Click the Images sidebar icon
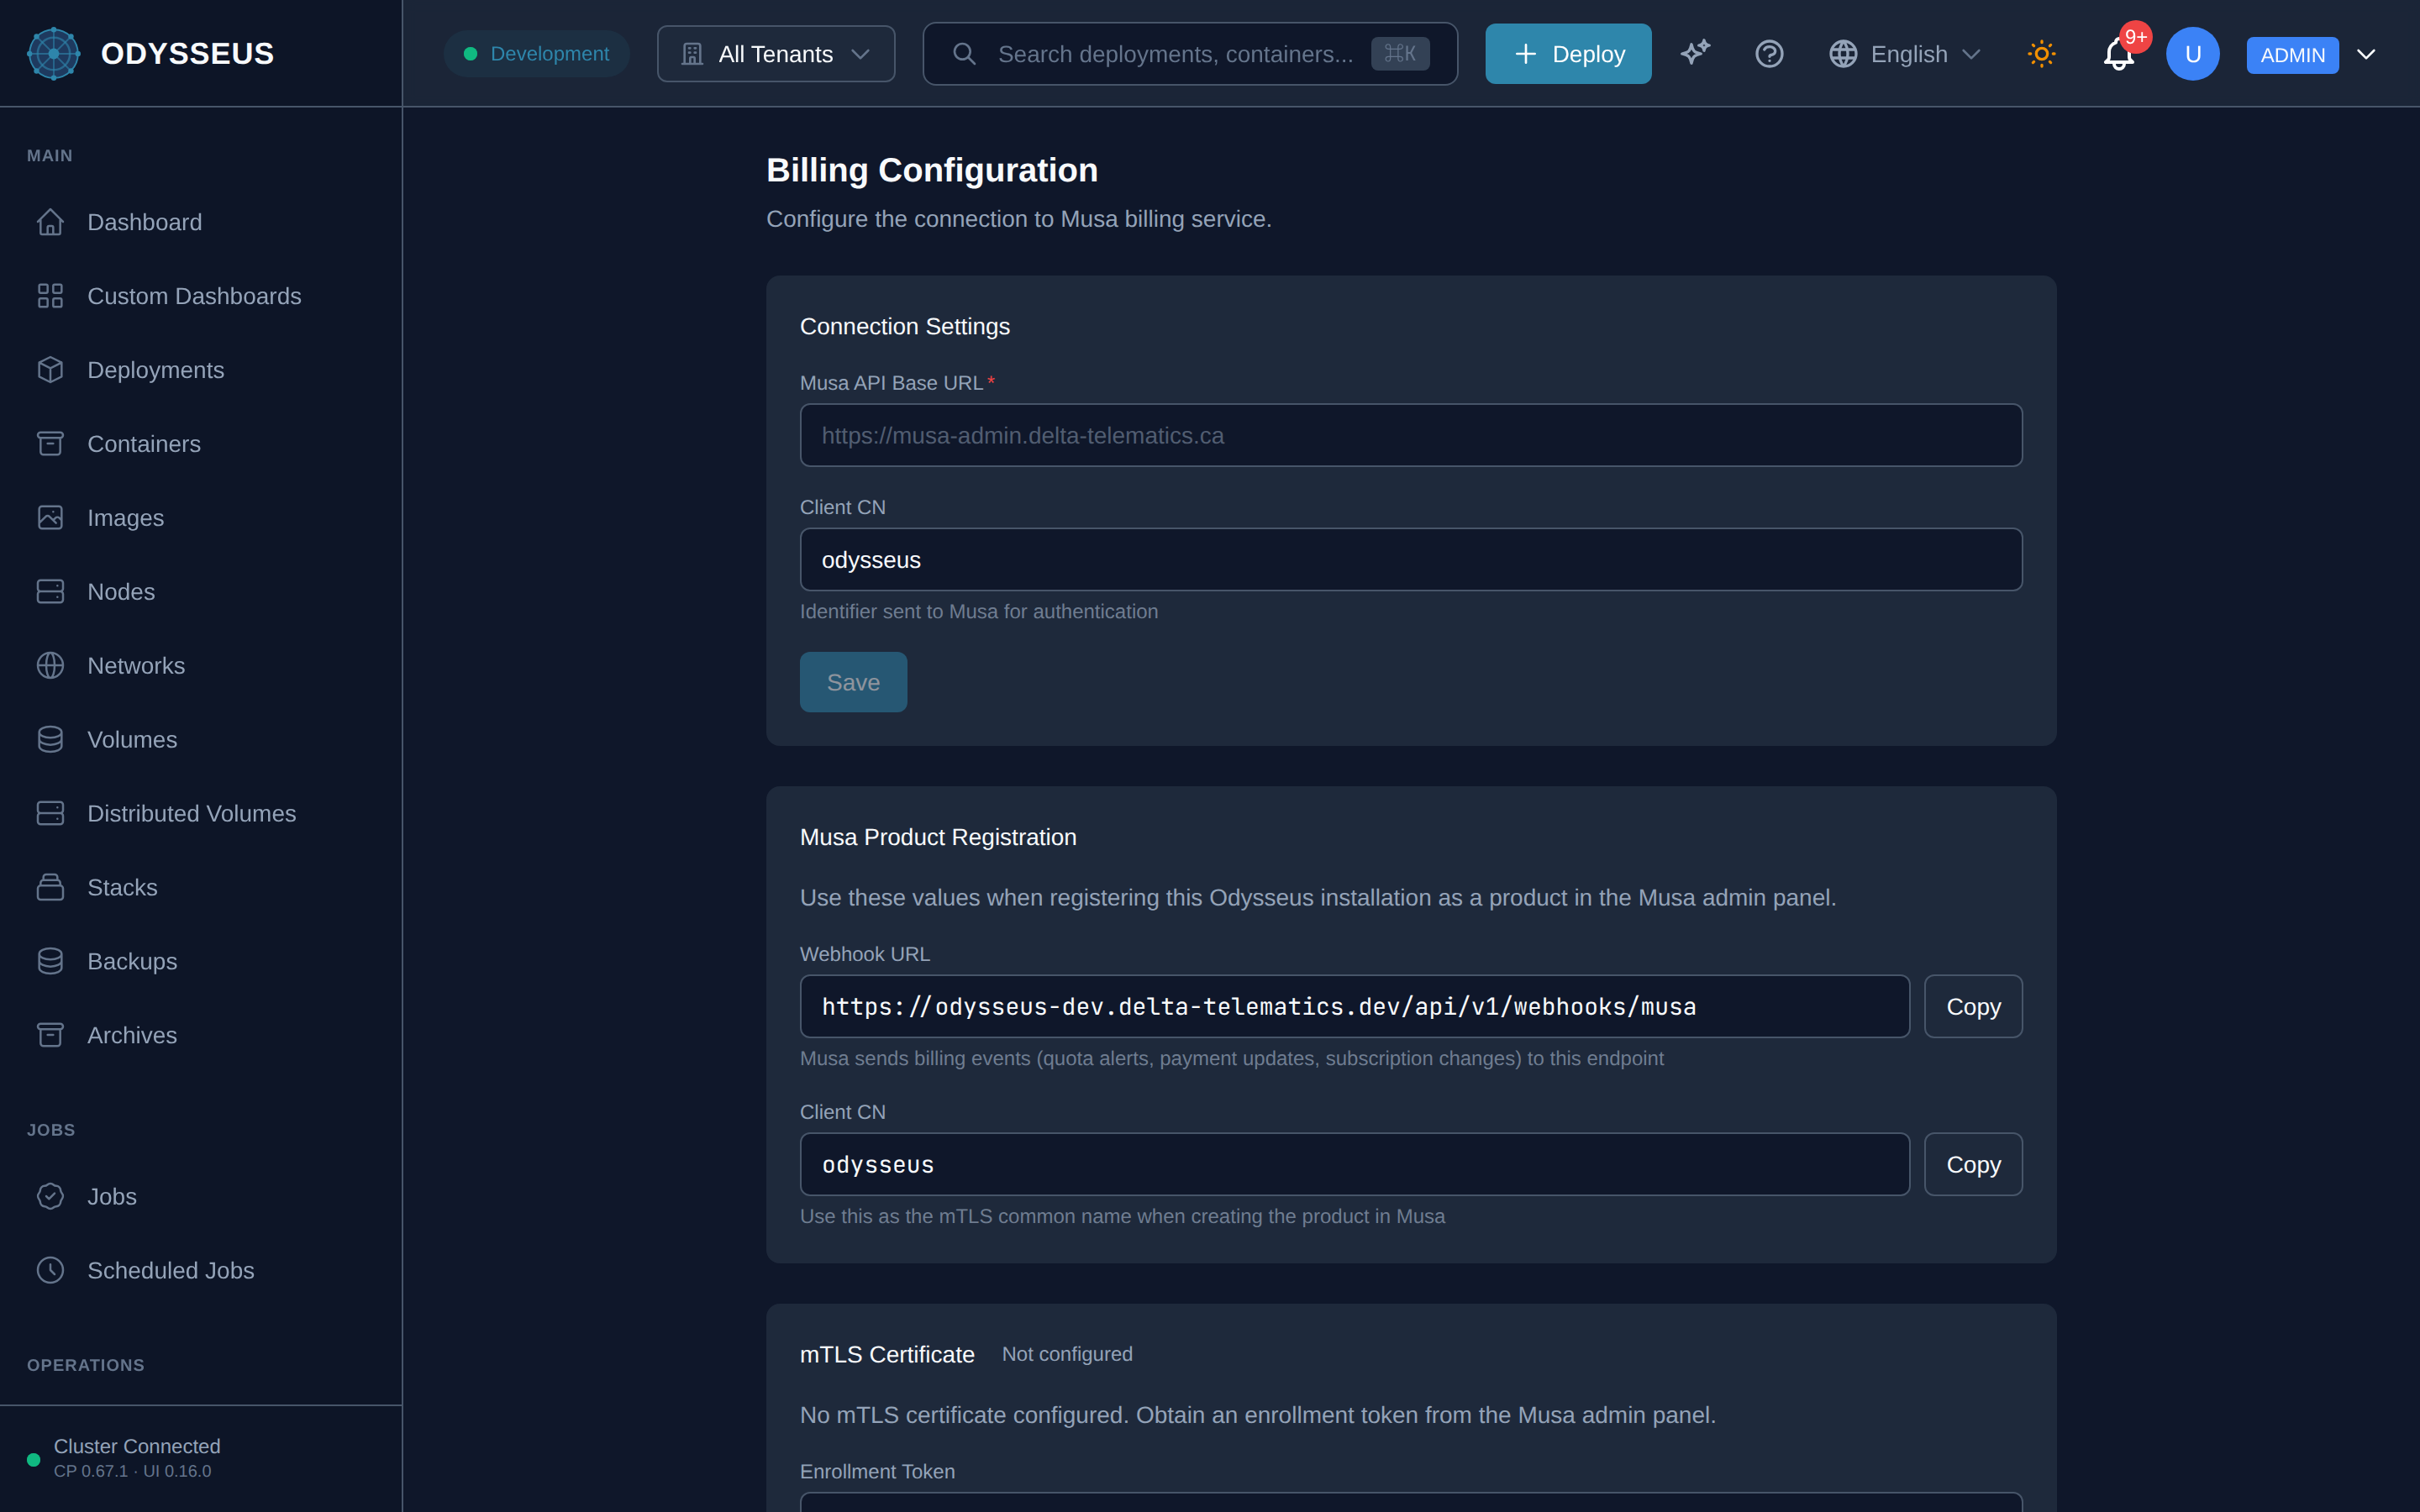Viewport: 2420px width, 1512px height. [50, 518]
